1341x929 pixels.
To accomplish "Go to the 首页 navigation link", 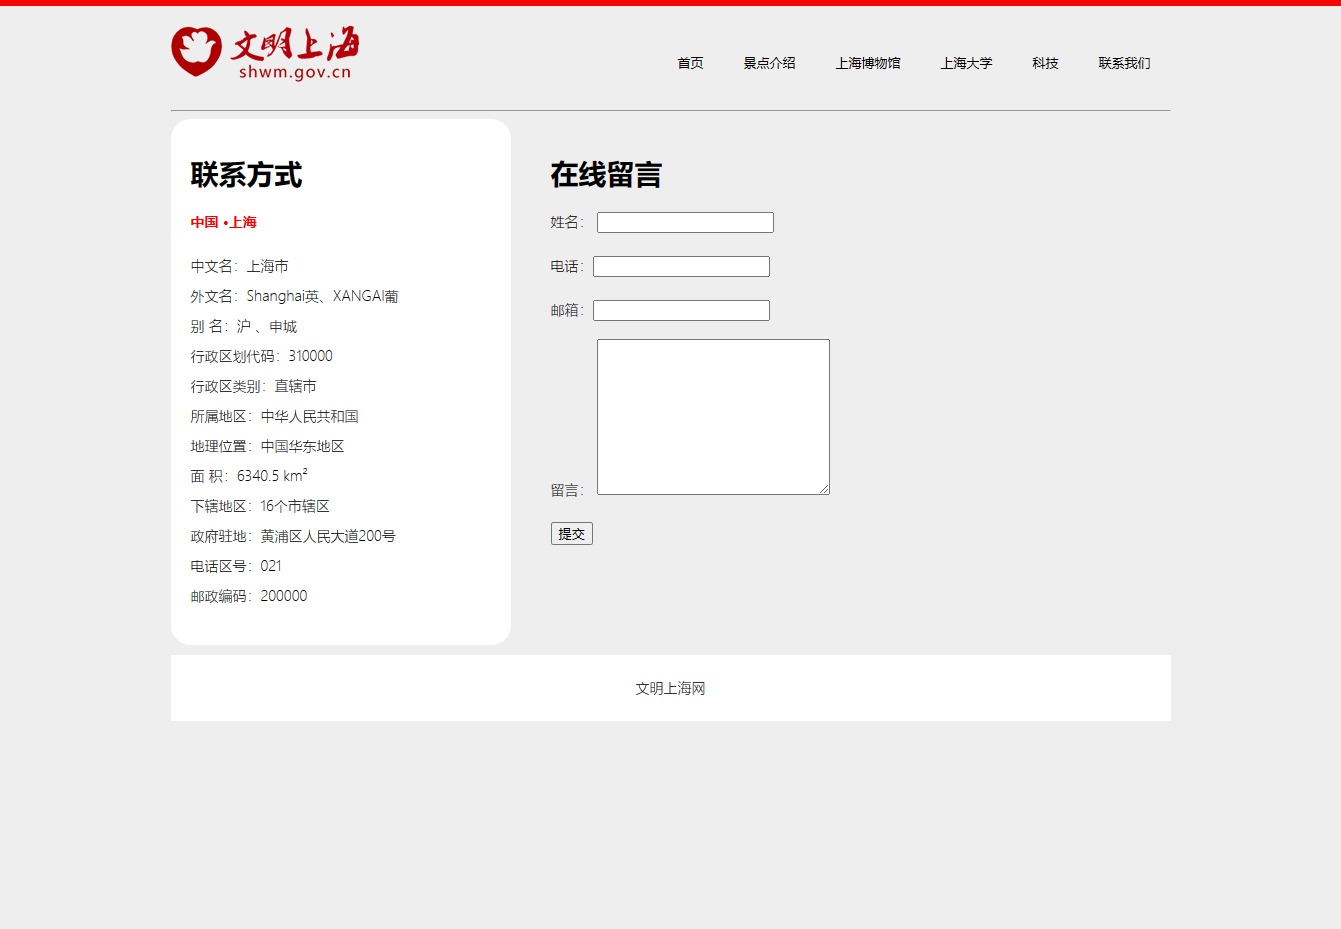I will 690,63.
